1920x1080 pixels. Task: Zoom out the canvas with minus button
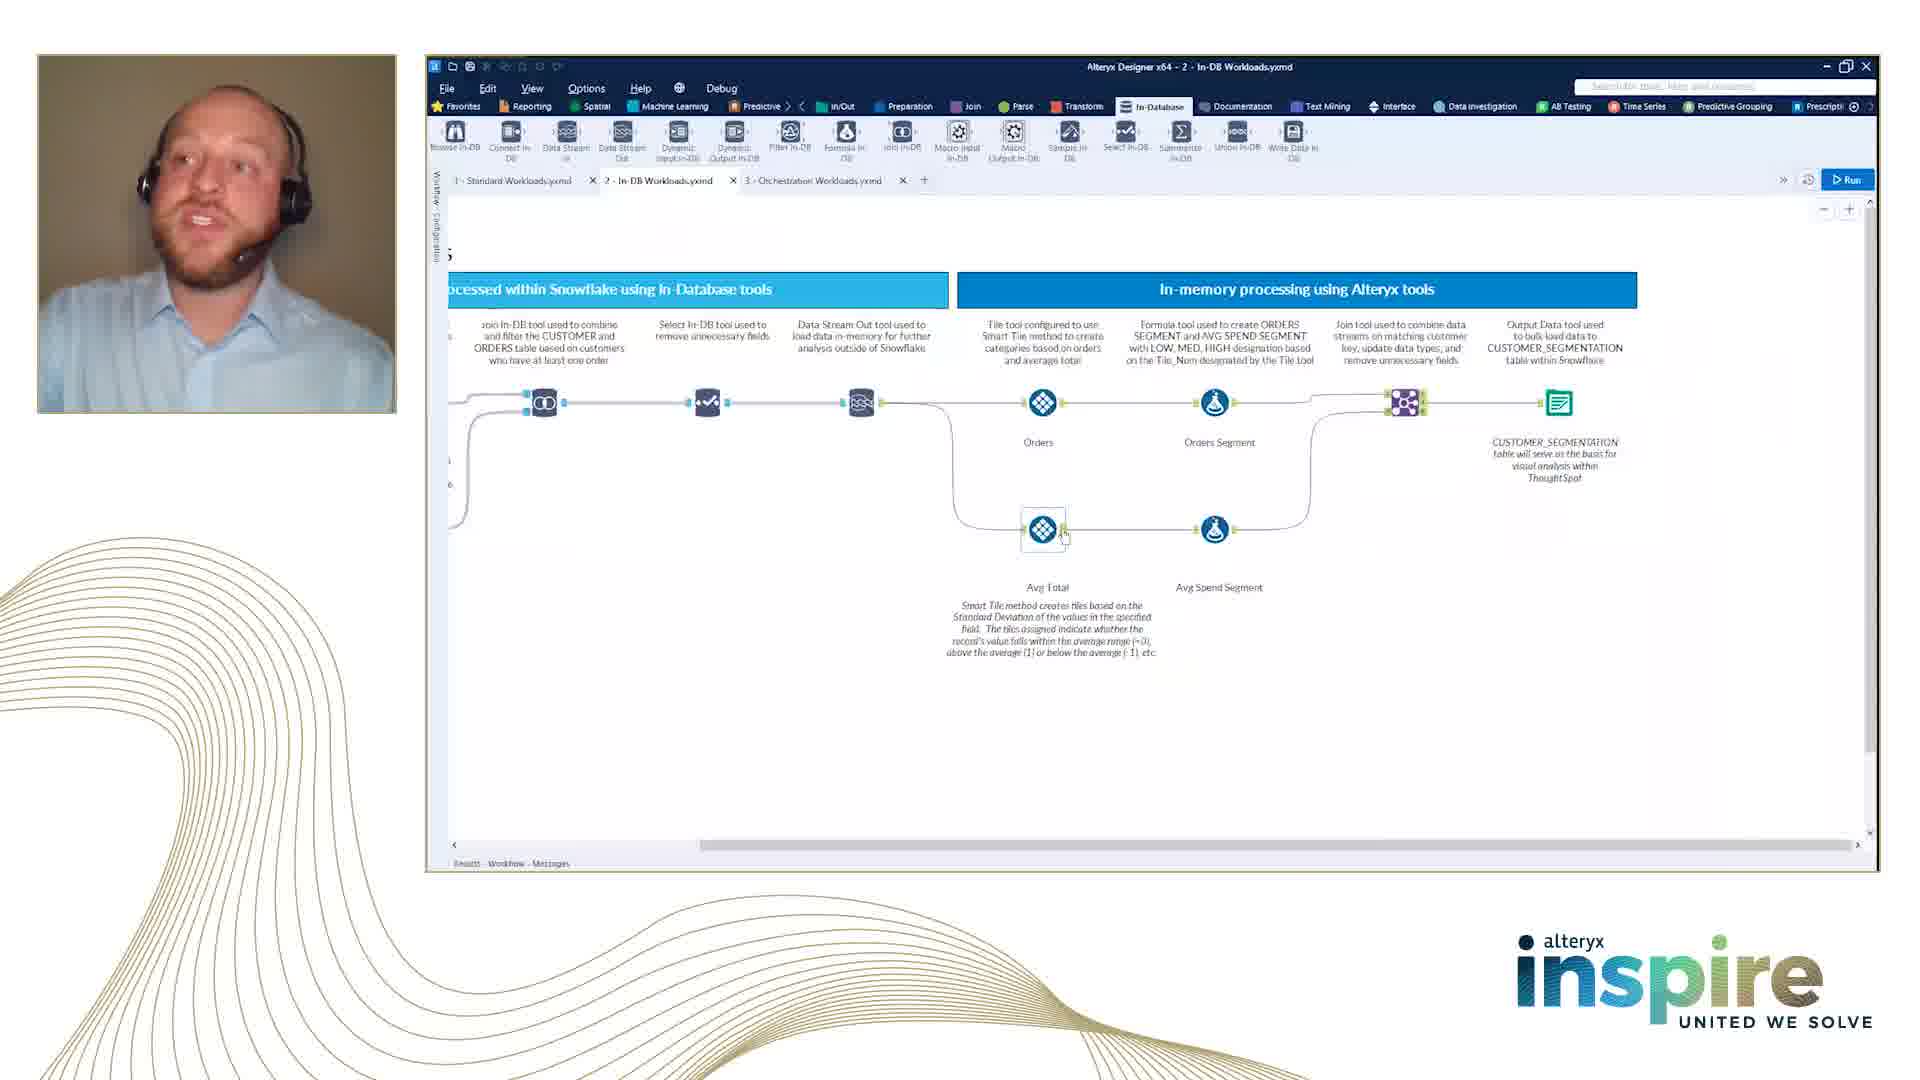(x=1824, y=209)
